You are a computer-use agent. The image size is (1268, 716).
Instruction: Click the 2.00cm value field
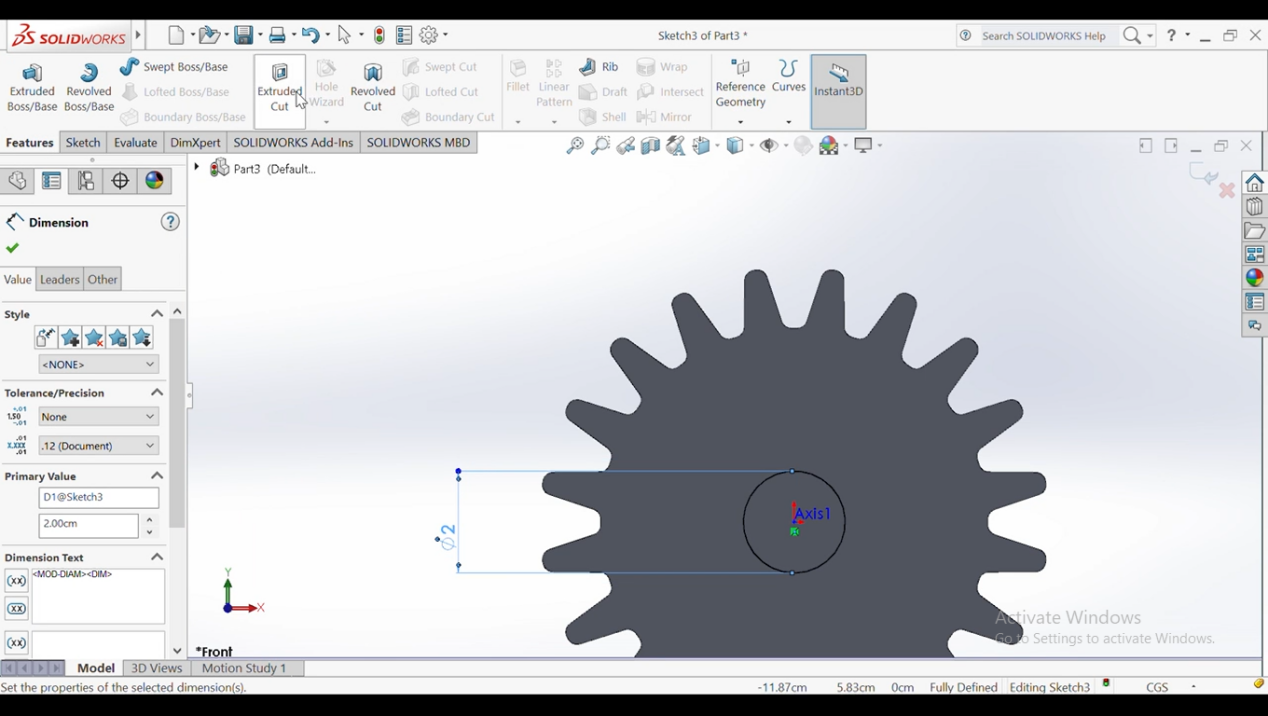pyautogui.click(x=89, y=526)
